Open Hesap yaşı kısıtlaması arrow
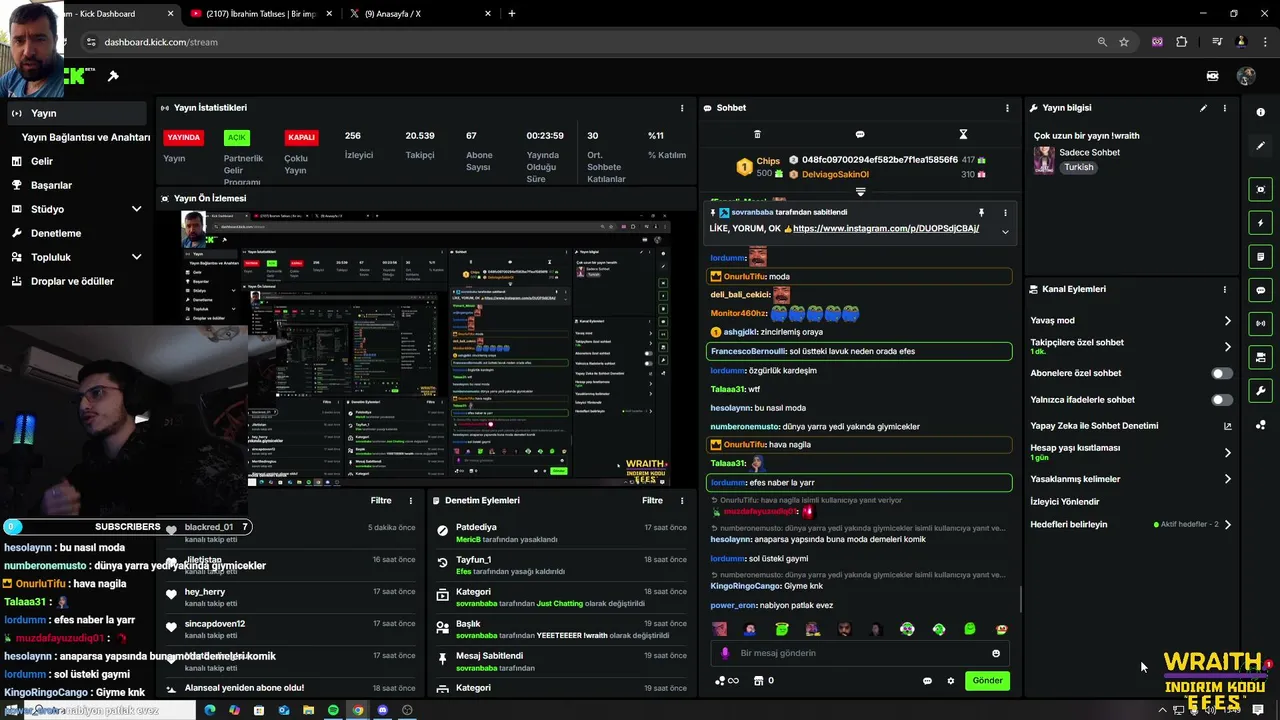Screen dimensions: 1280x720 coord(1227,452)
